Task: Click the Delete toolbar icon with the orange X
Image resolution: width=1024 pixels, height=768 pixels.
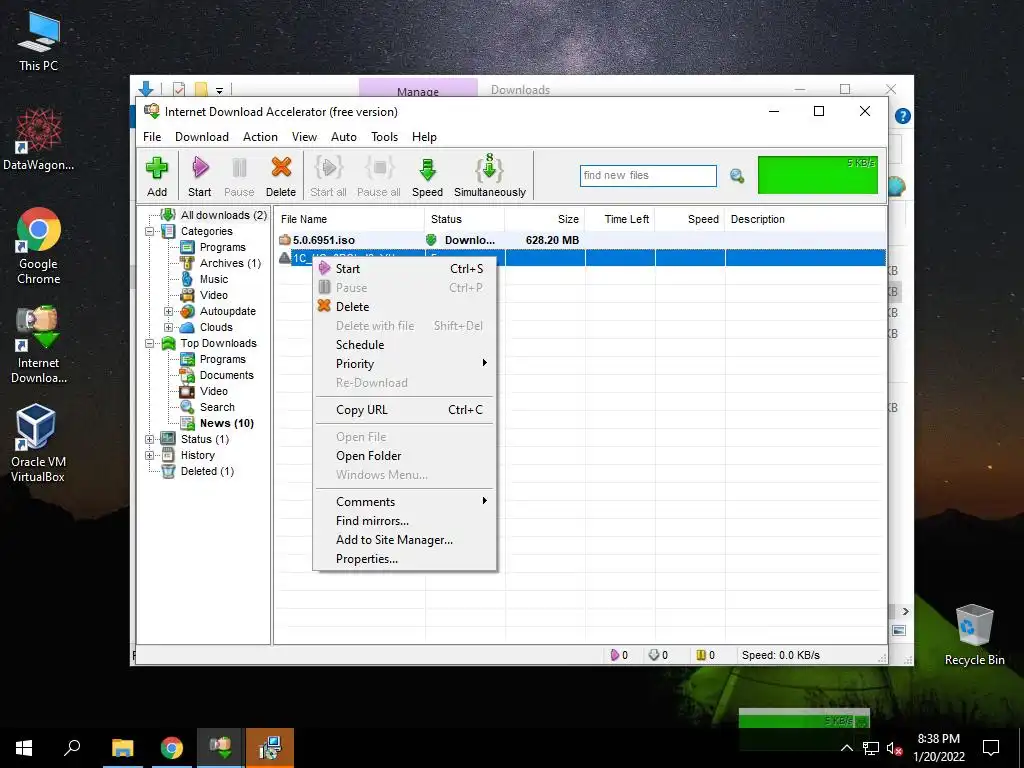Action: pyautogui.click(x=281, y=168)
